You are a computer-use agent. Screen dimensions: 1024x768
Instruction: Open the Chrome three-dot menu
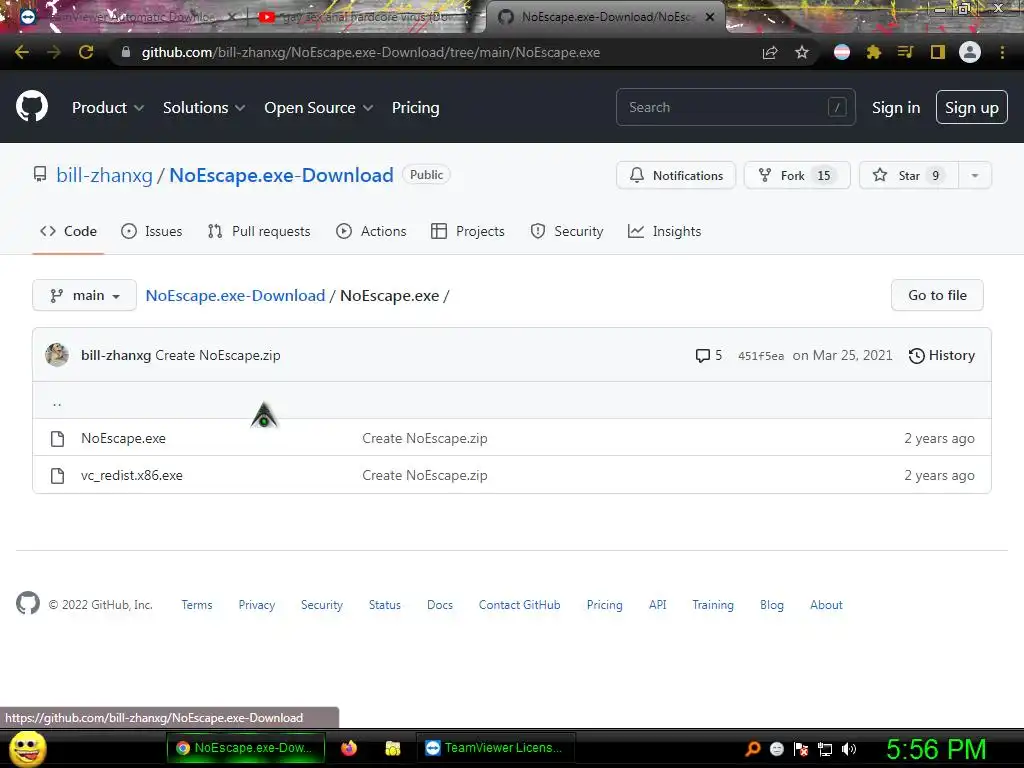point(1002,52)
